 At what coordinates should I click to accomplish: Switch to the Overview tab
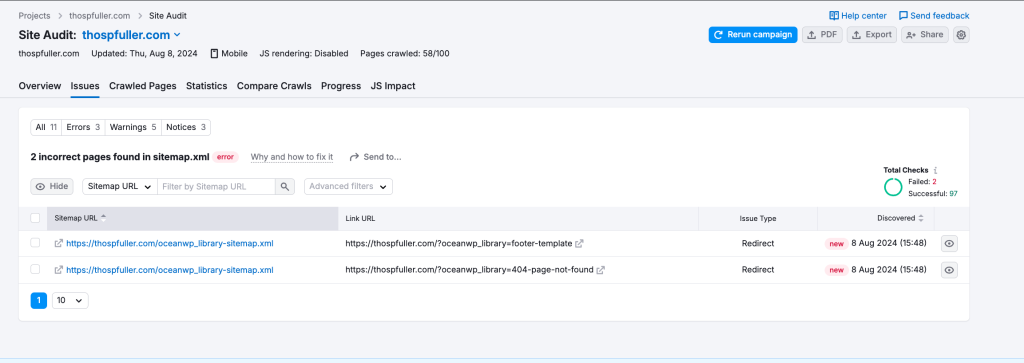40,86
